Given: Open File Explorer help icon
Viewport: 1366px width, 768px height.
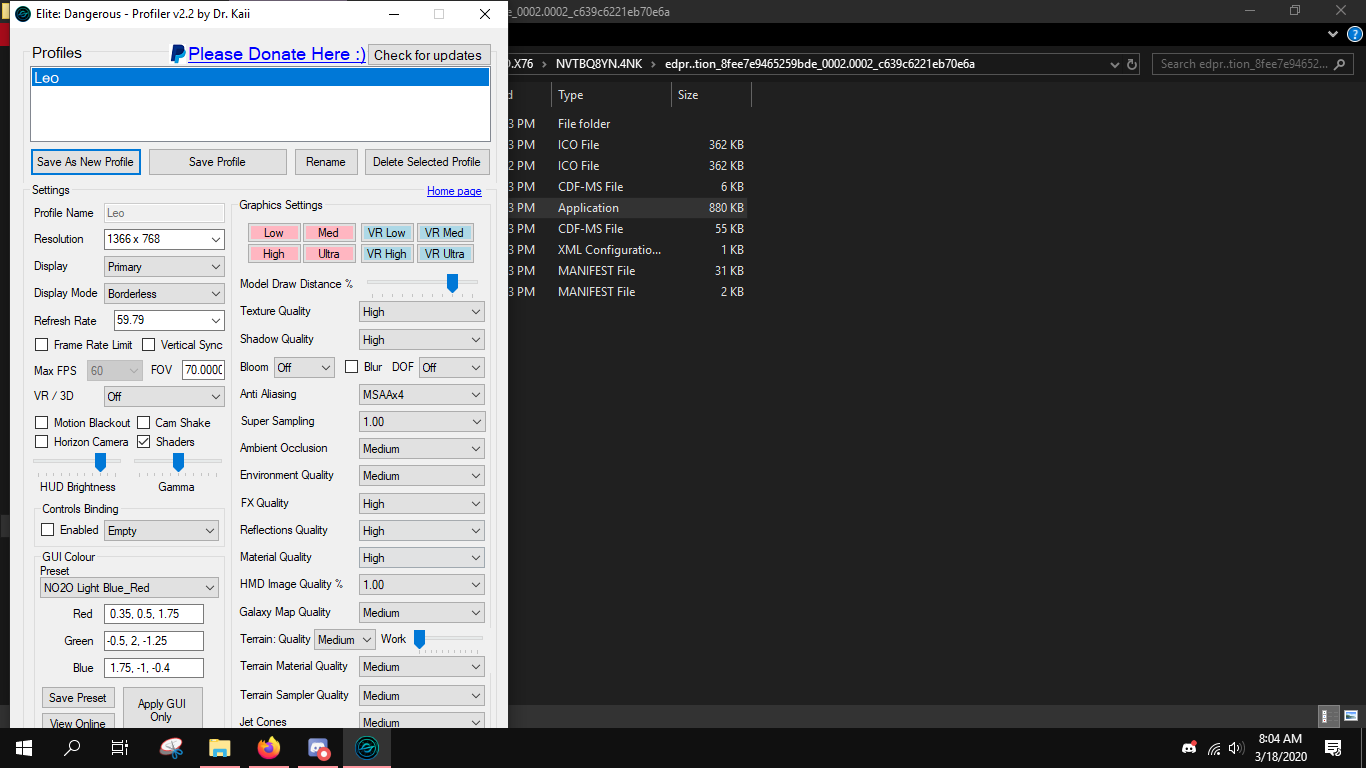Looking at the screenshot, I should click(x=1355, y=34).
